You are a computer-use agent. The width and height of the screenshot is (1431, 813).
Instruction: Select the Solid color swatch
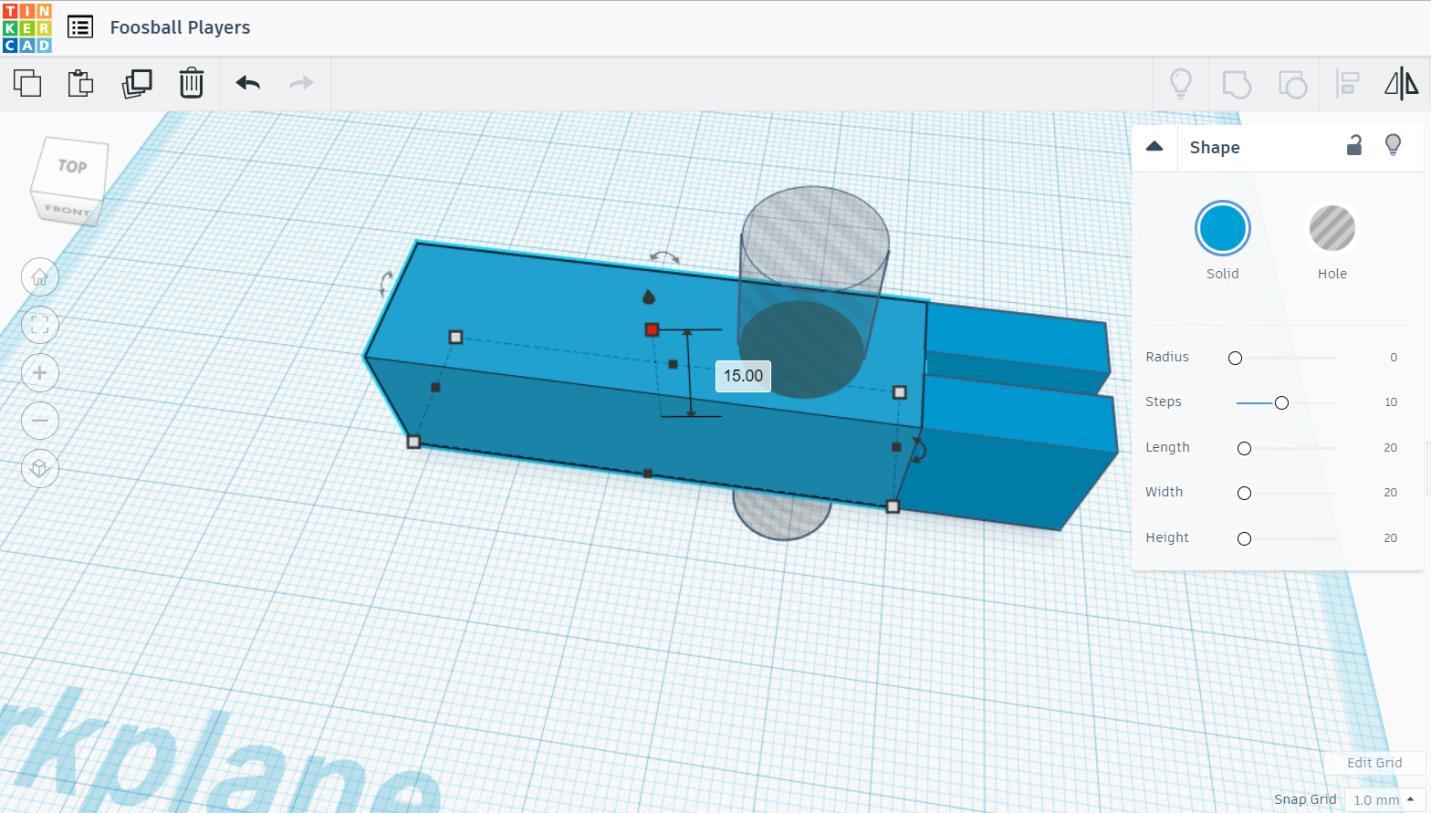click(1222, 228)
